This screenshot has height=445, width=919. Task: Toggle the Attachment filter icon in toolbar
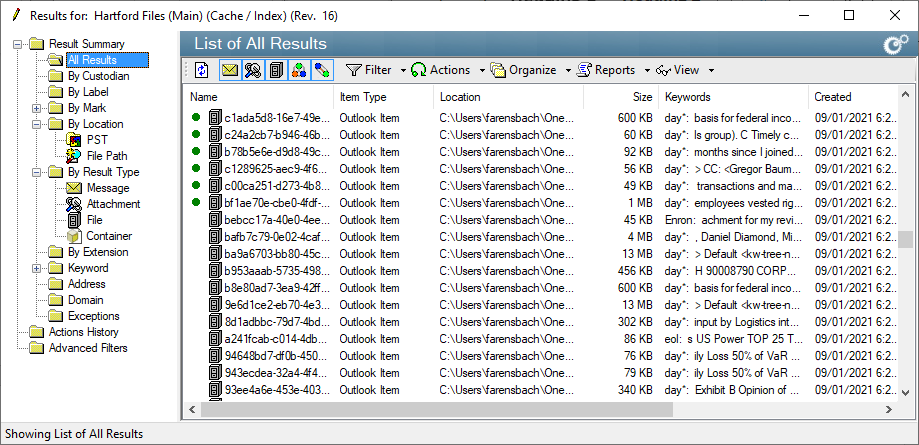click(253, 70)
